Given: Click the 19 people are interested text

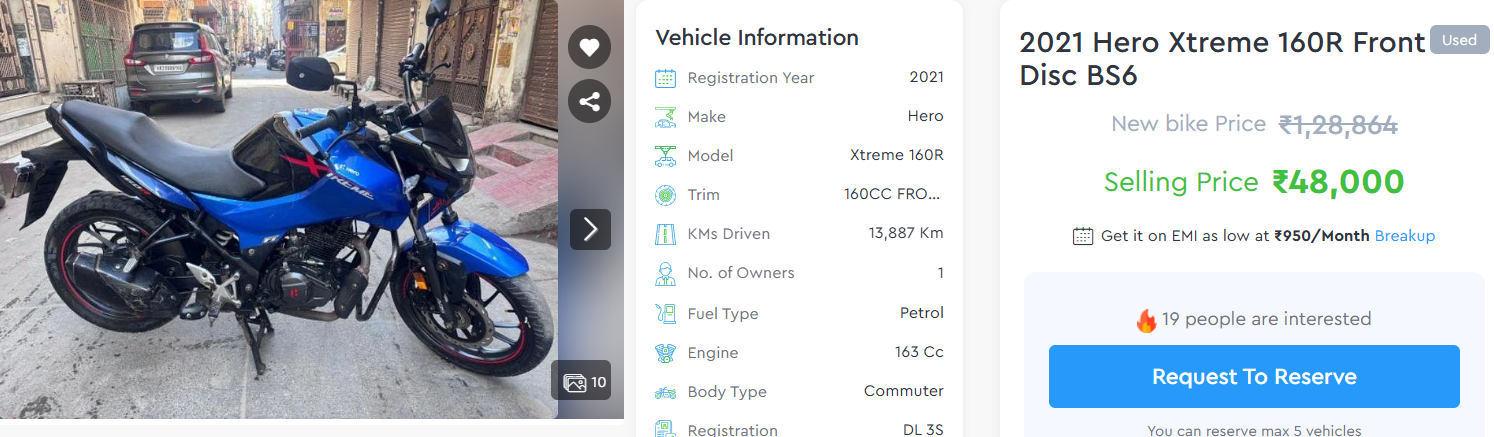Looking at the screenshot, I should (x=1267, y=319).
